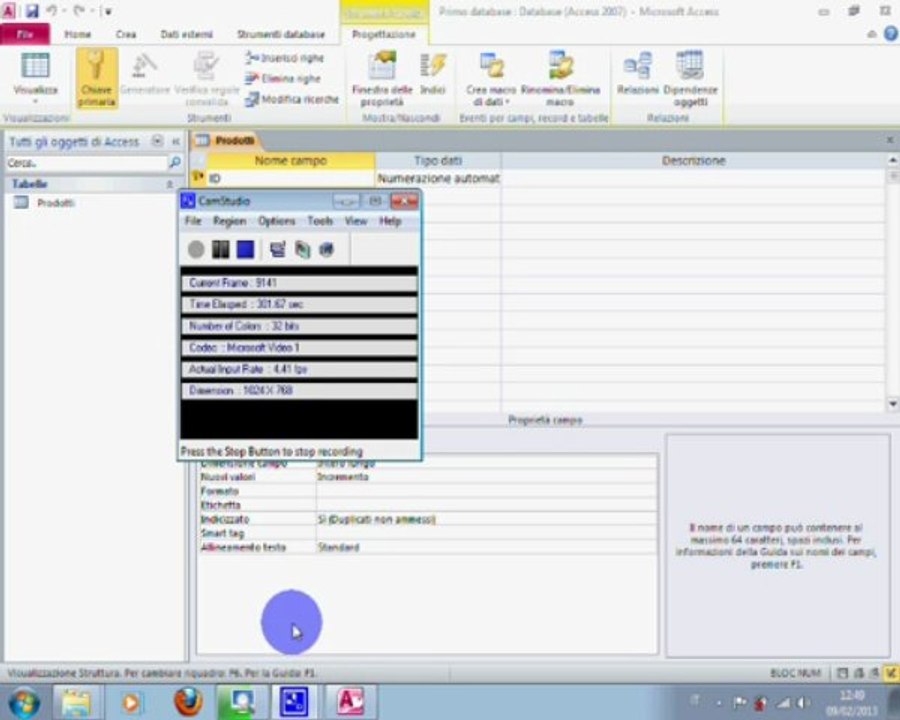The height and width of the screenshot is (720, 900).
Task: Open File Explorer from the taskbar
Action: (x=76, y=702)
